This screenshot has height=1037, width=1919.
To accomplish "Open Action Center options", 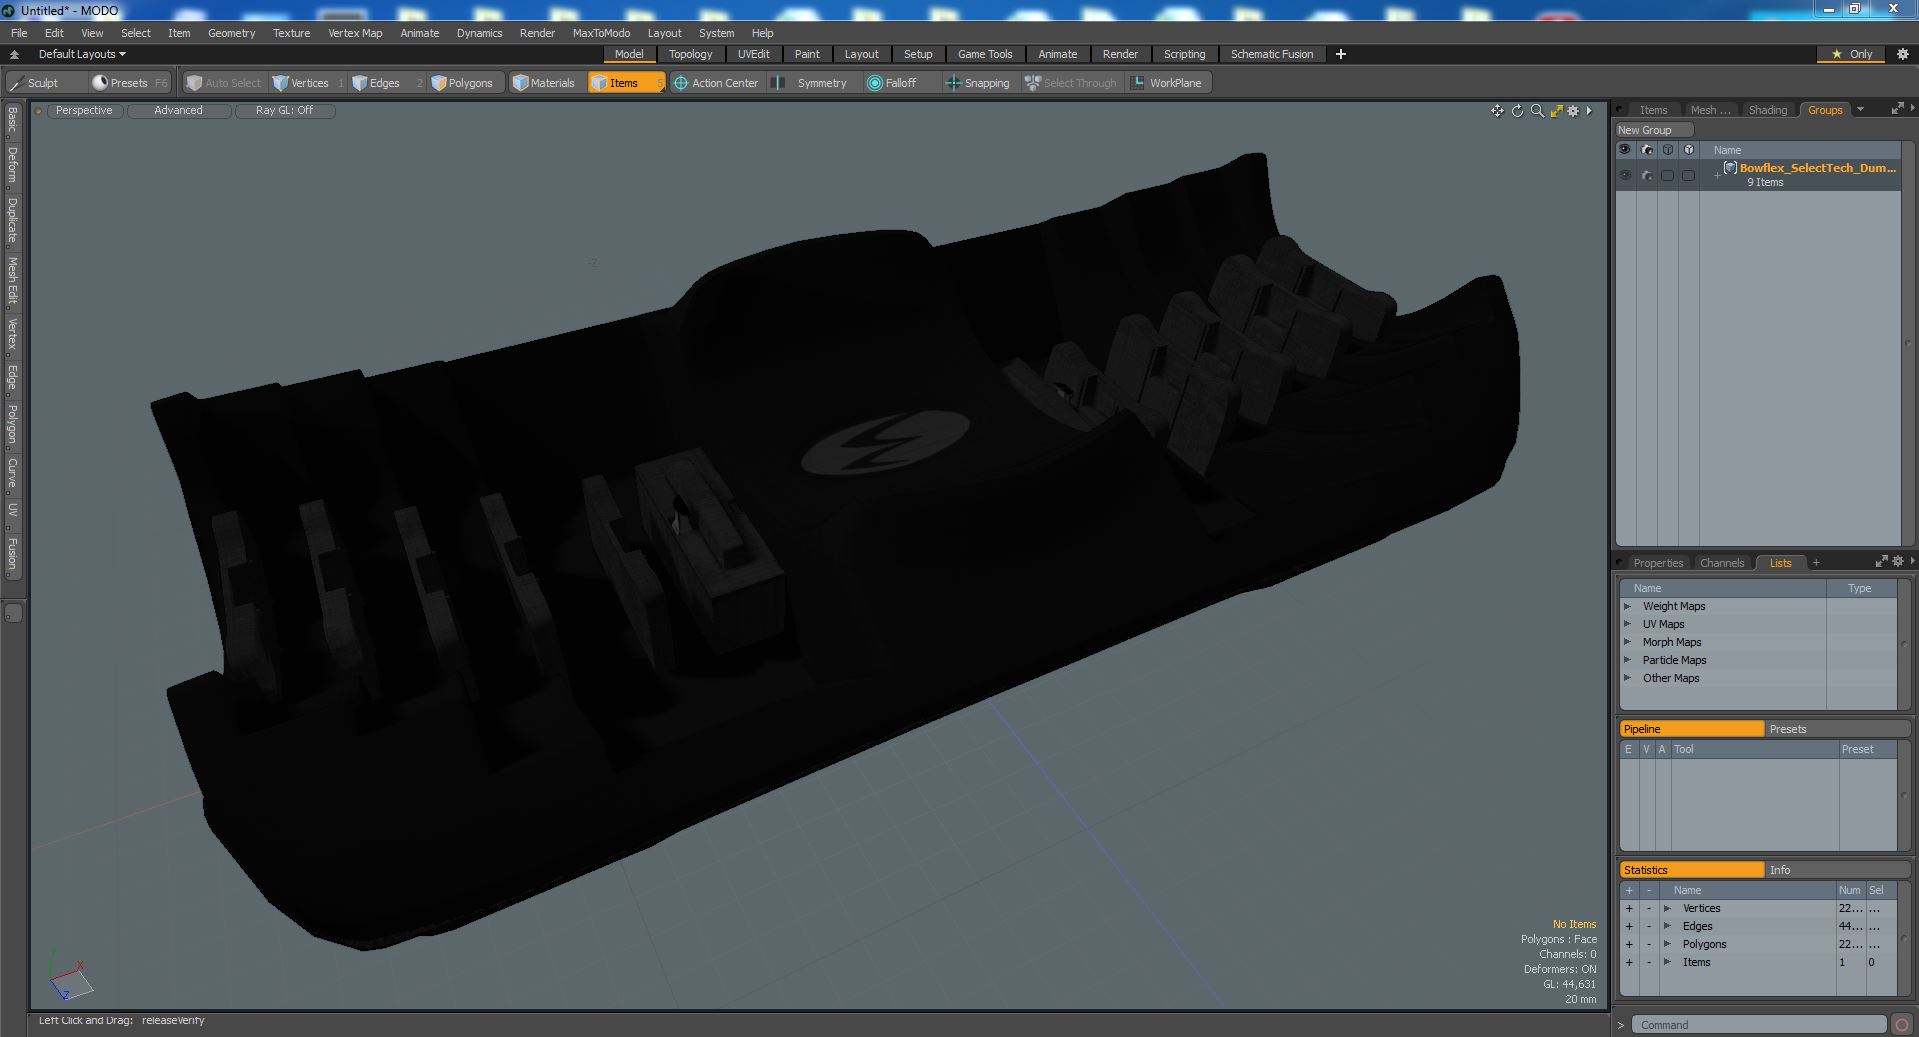I will coord(716,83).
